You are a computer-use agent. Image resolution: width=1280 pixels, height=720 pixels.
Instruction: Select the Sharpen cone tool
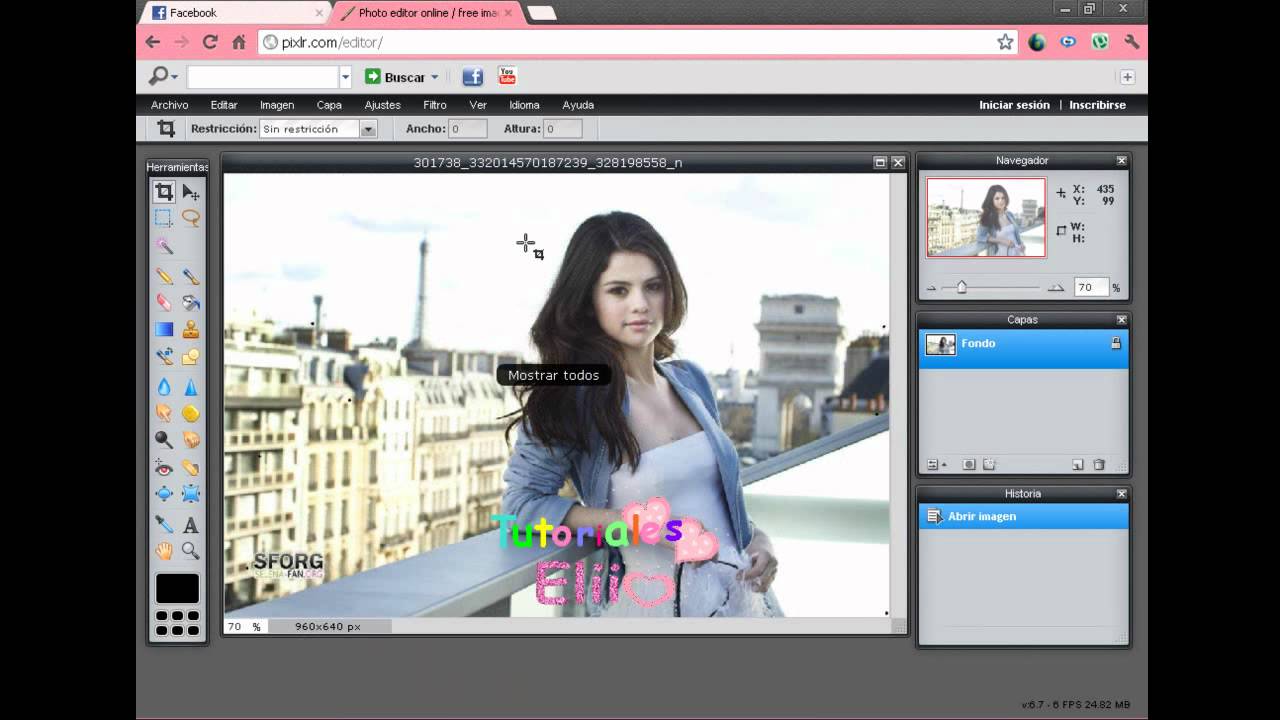coord(190,387)
